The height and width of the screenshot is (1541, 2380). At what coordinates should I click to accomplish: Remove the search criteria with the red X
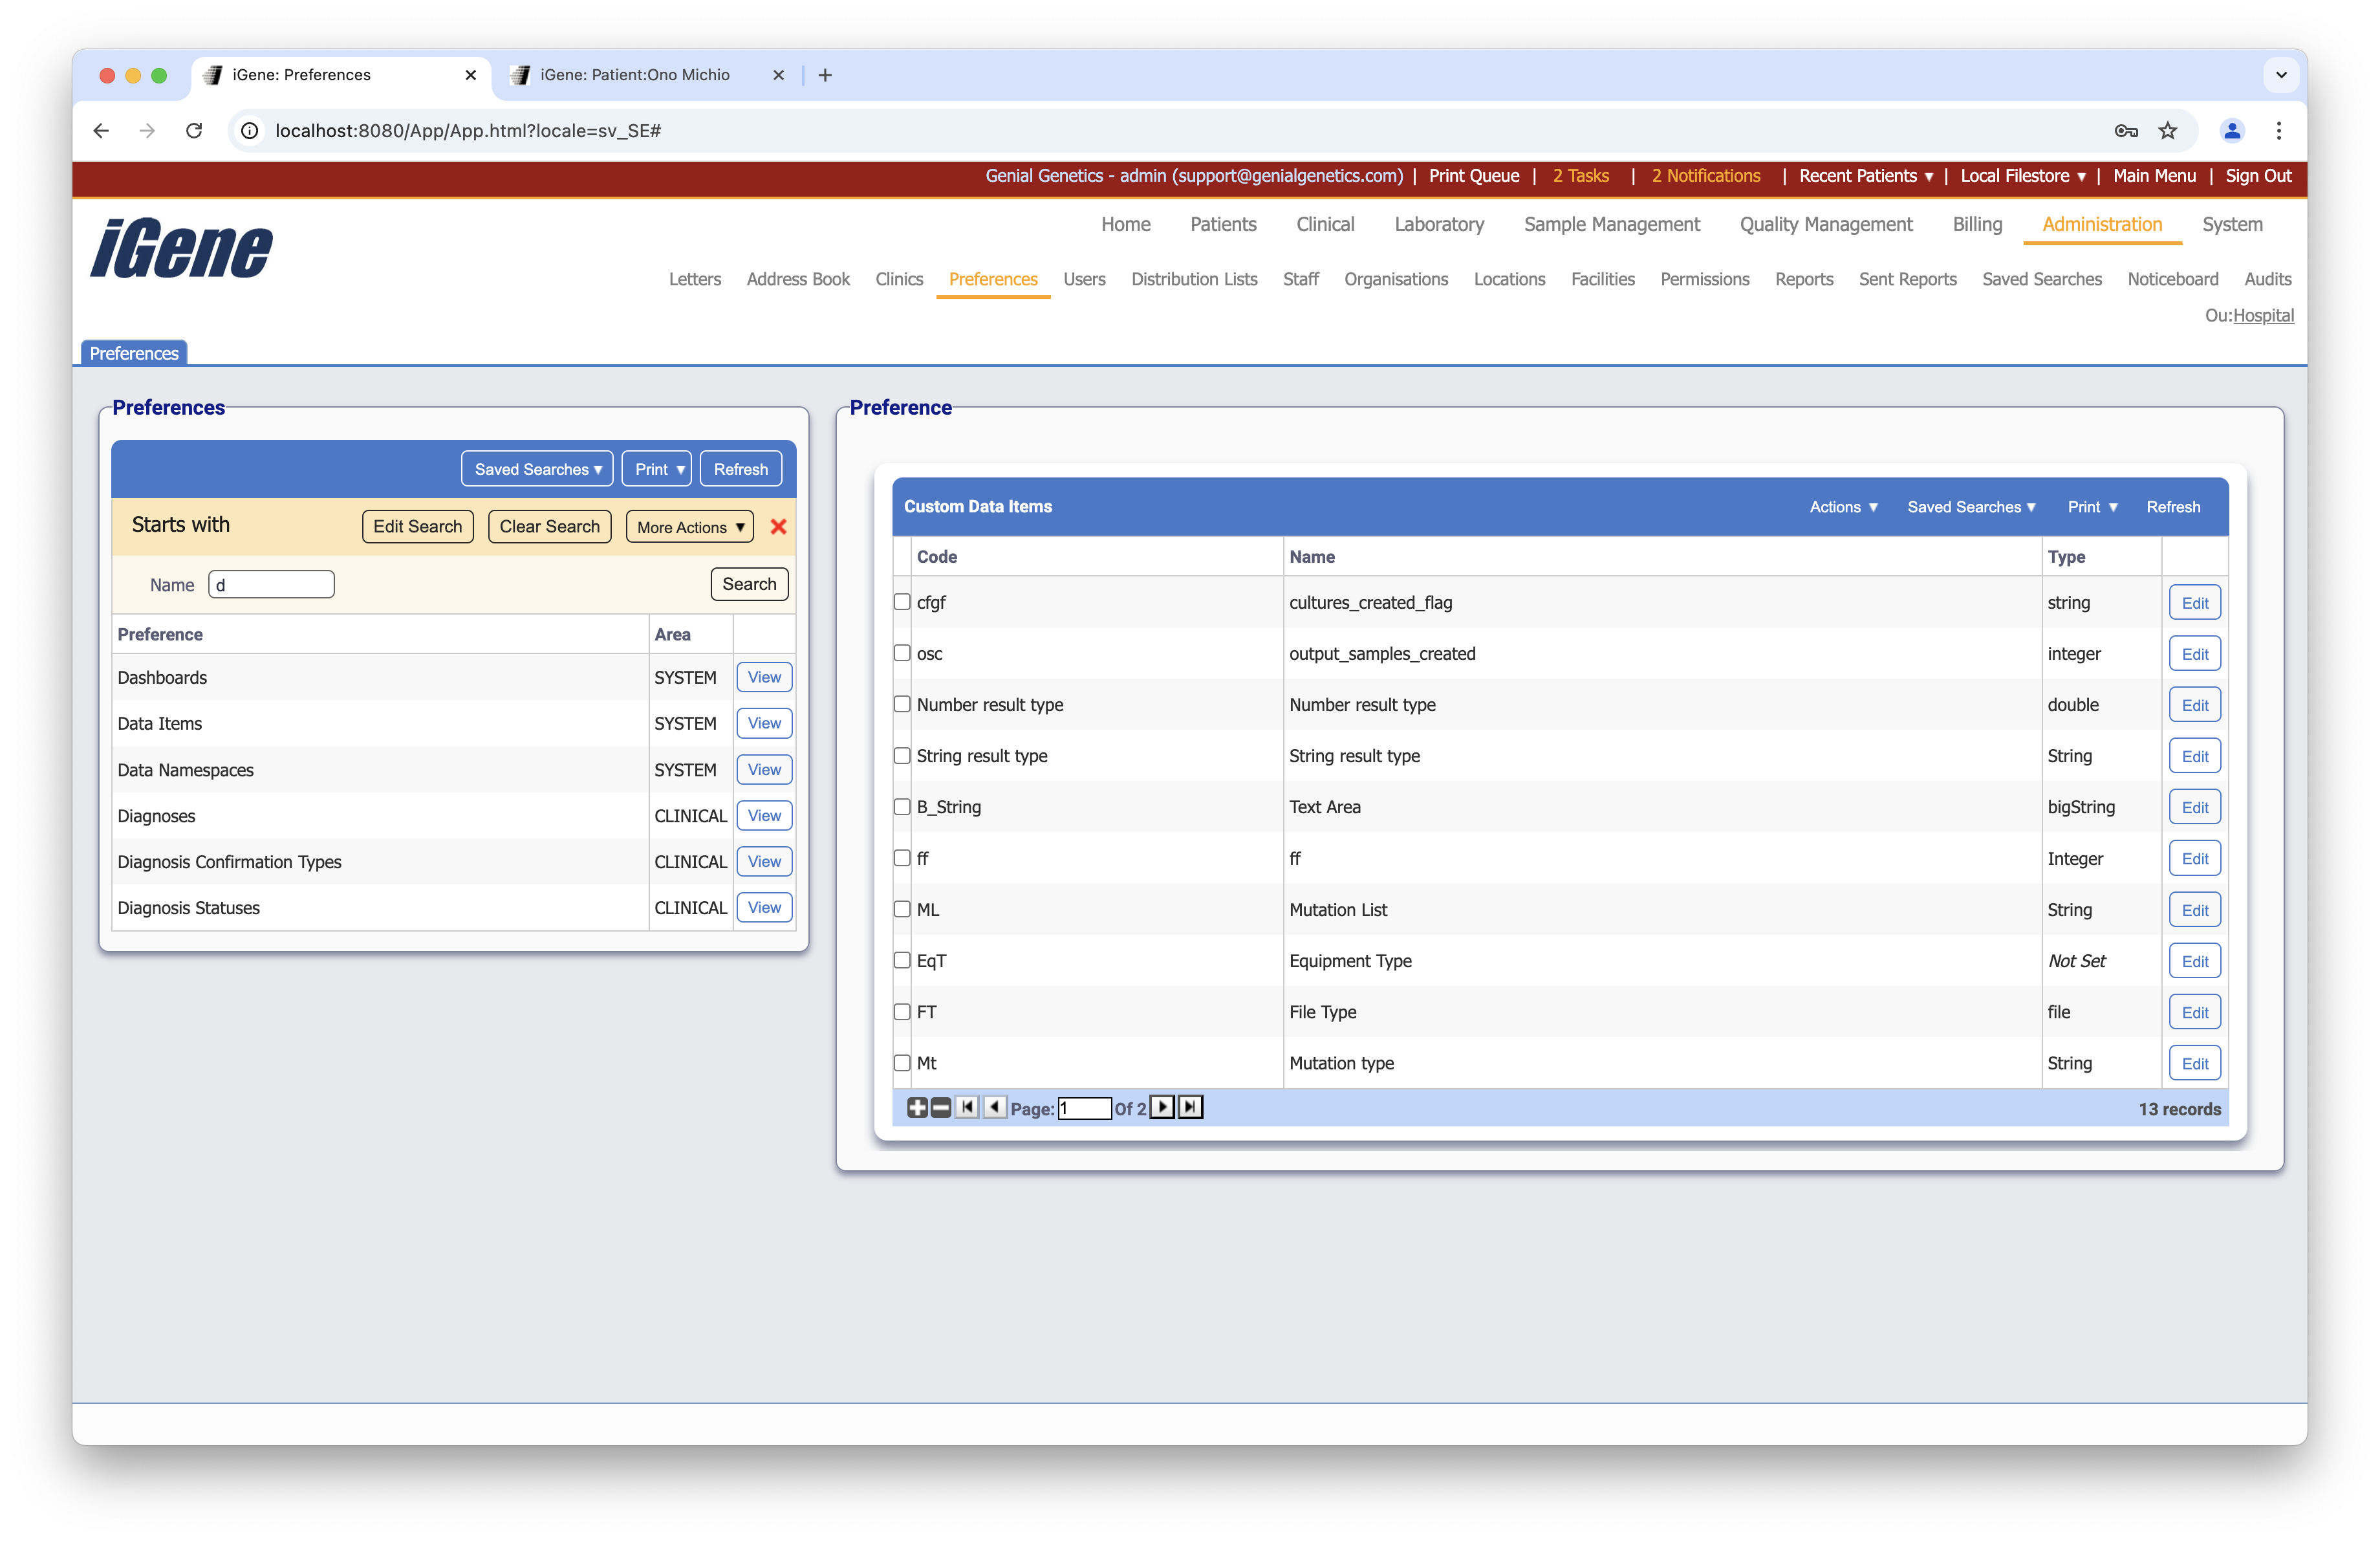click(779, 527)
